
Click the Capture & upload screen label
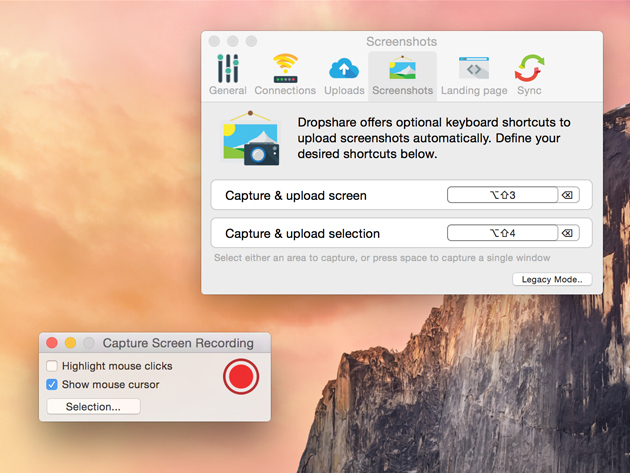tap(296, 196)
